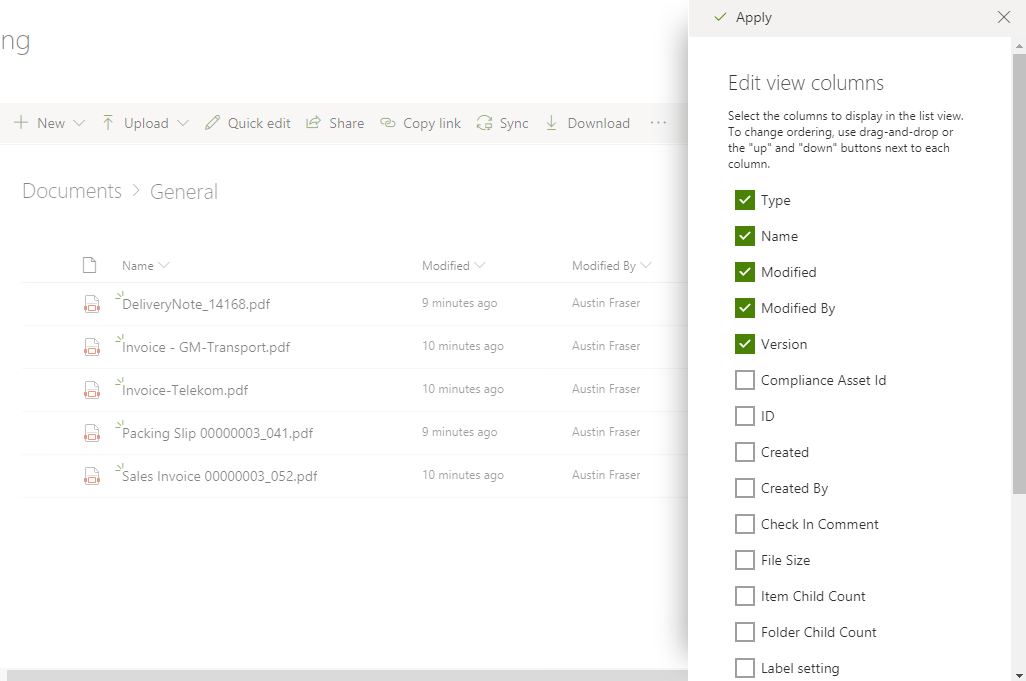Click the scroll up arrow of panel
1026x681 pixels.
coord(1019,46)
